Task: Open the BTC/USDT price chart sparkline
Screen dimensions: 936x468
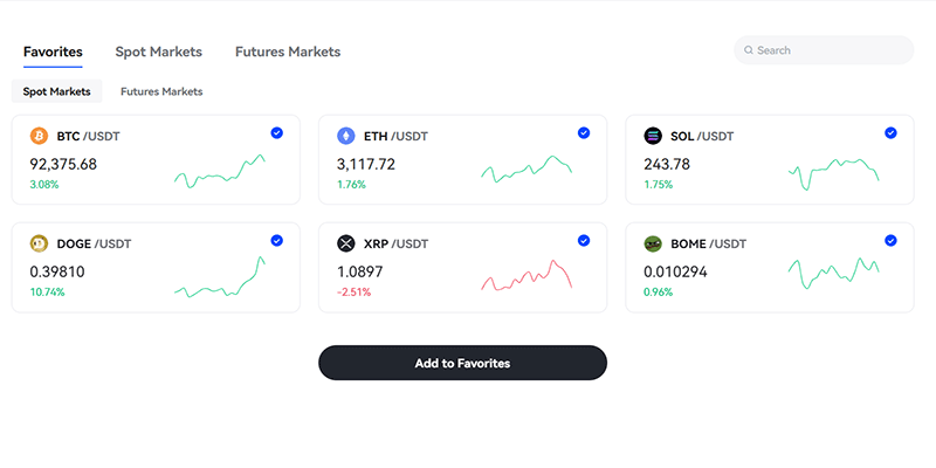Action: coord(220,172)
